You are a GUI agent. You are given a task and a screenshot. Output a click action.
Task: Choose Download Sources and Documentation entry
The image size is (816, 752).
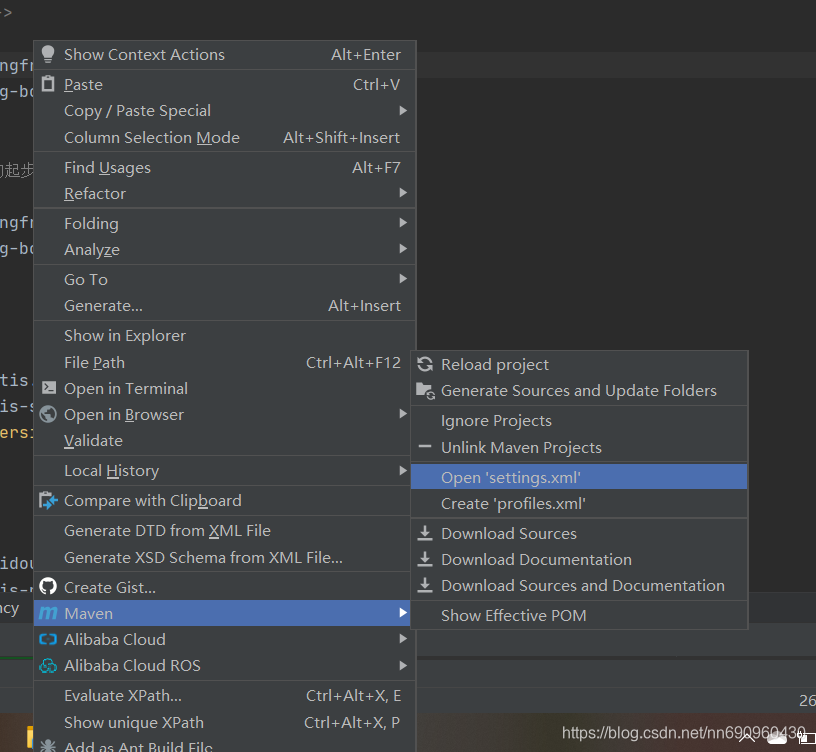tap(579, 585)
